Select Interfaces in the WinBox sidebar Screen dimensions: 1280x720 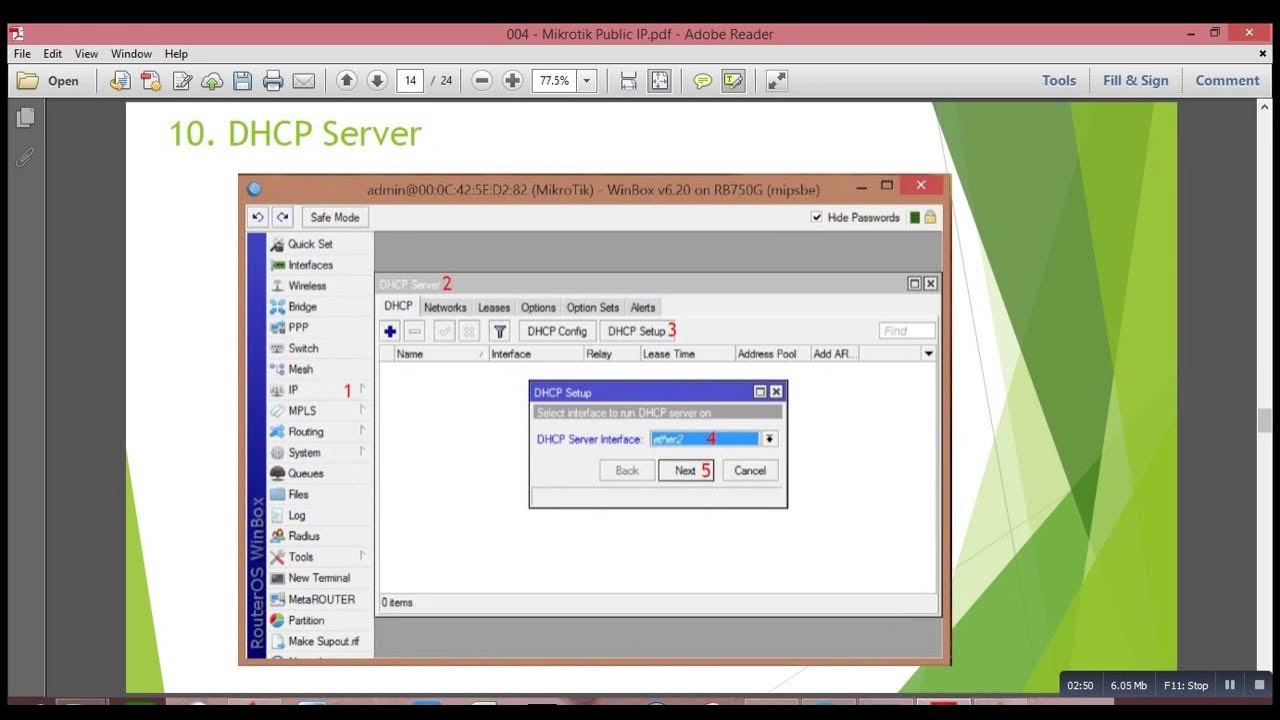311,265
